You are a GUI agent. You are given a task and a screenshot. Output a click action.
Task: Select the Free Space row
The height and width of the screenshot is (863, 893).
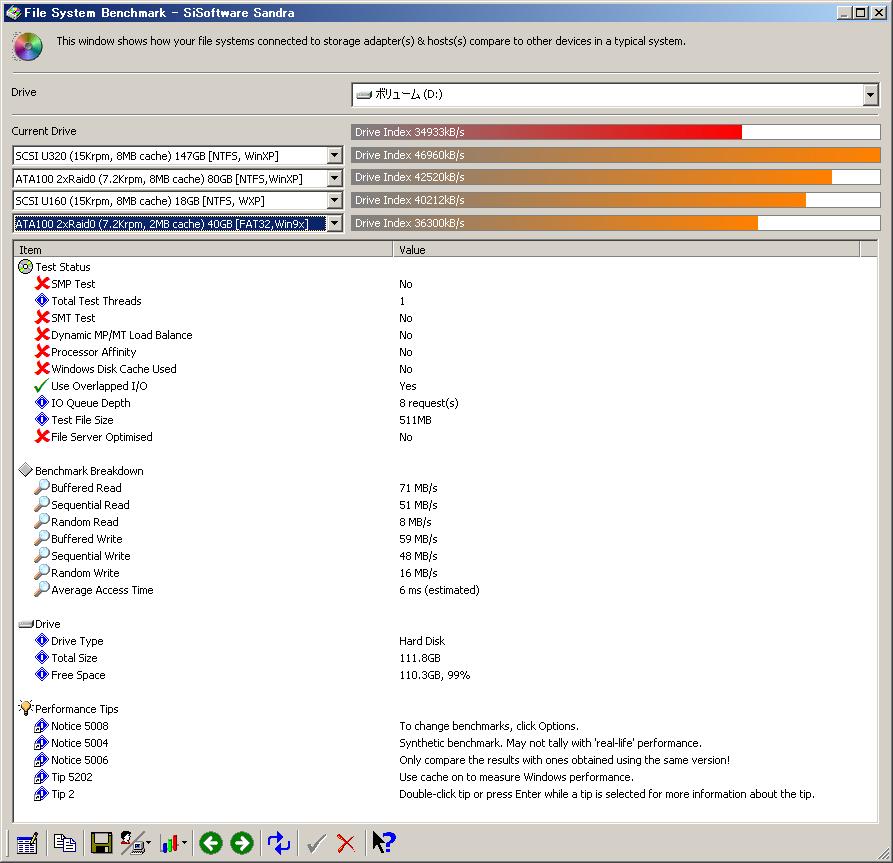coord(444,675)
